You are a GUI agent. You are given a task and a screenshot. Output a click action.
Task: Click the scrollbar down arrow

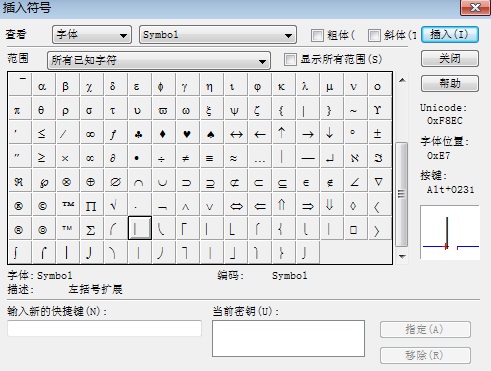pyautogui.click(x=402, y=256)
